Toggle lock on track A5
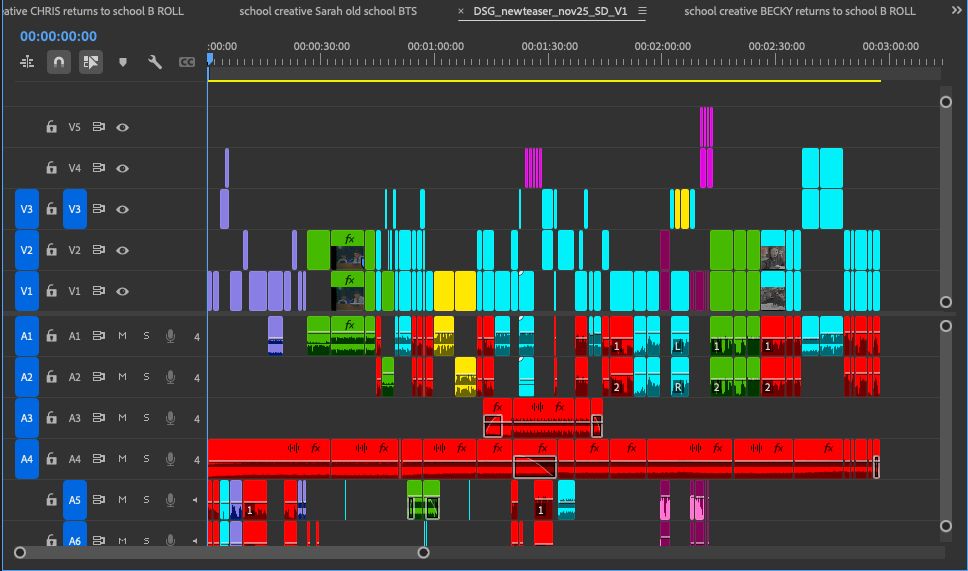968x571 pixels. point(51,499)
